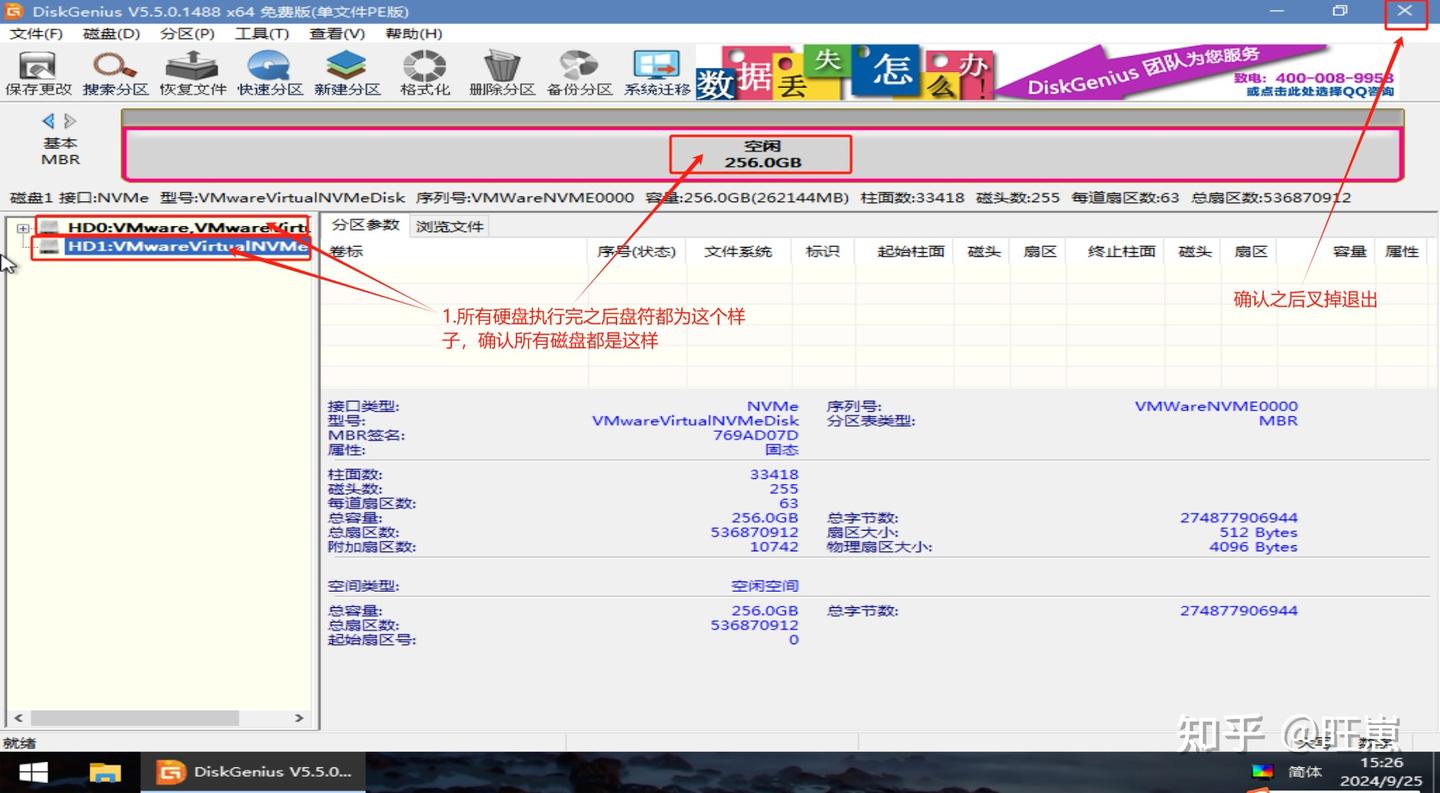1440x793 pixels.
Task: Click the 分区表类型 value MBR in details
Action: pos(1278,421)
